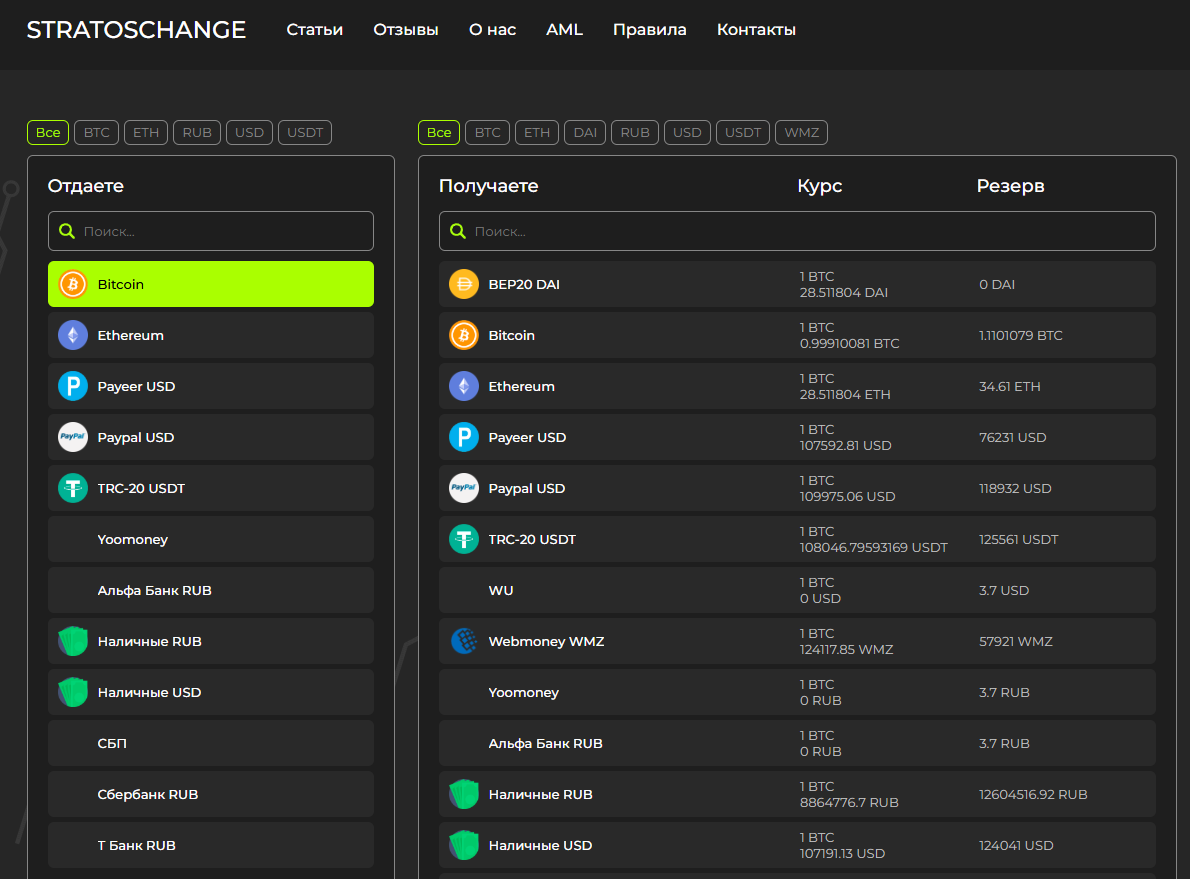
Task: Go to the AML page in navigation
Action: tap(564, 30)
